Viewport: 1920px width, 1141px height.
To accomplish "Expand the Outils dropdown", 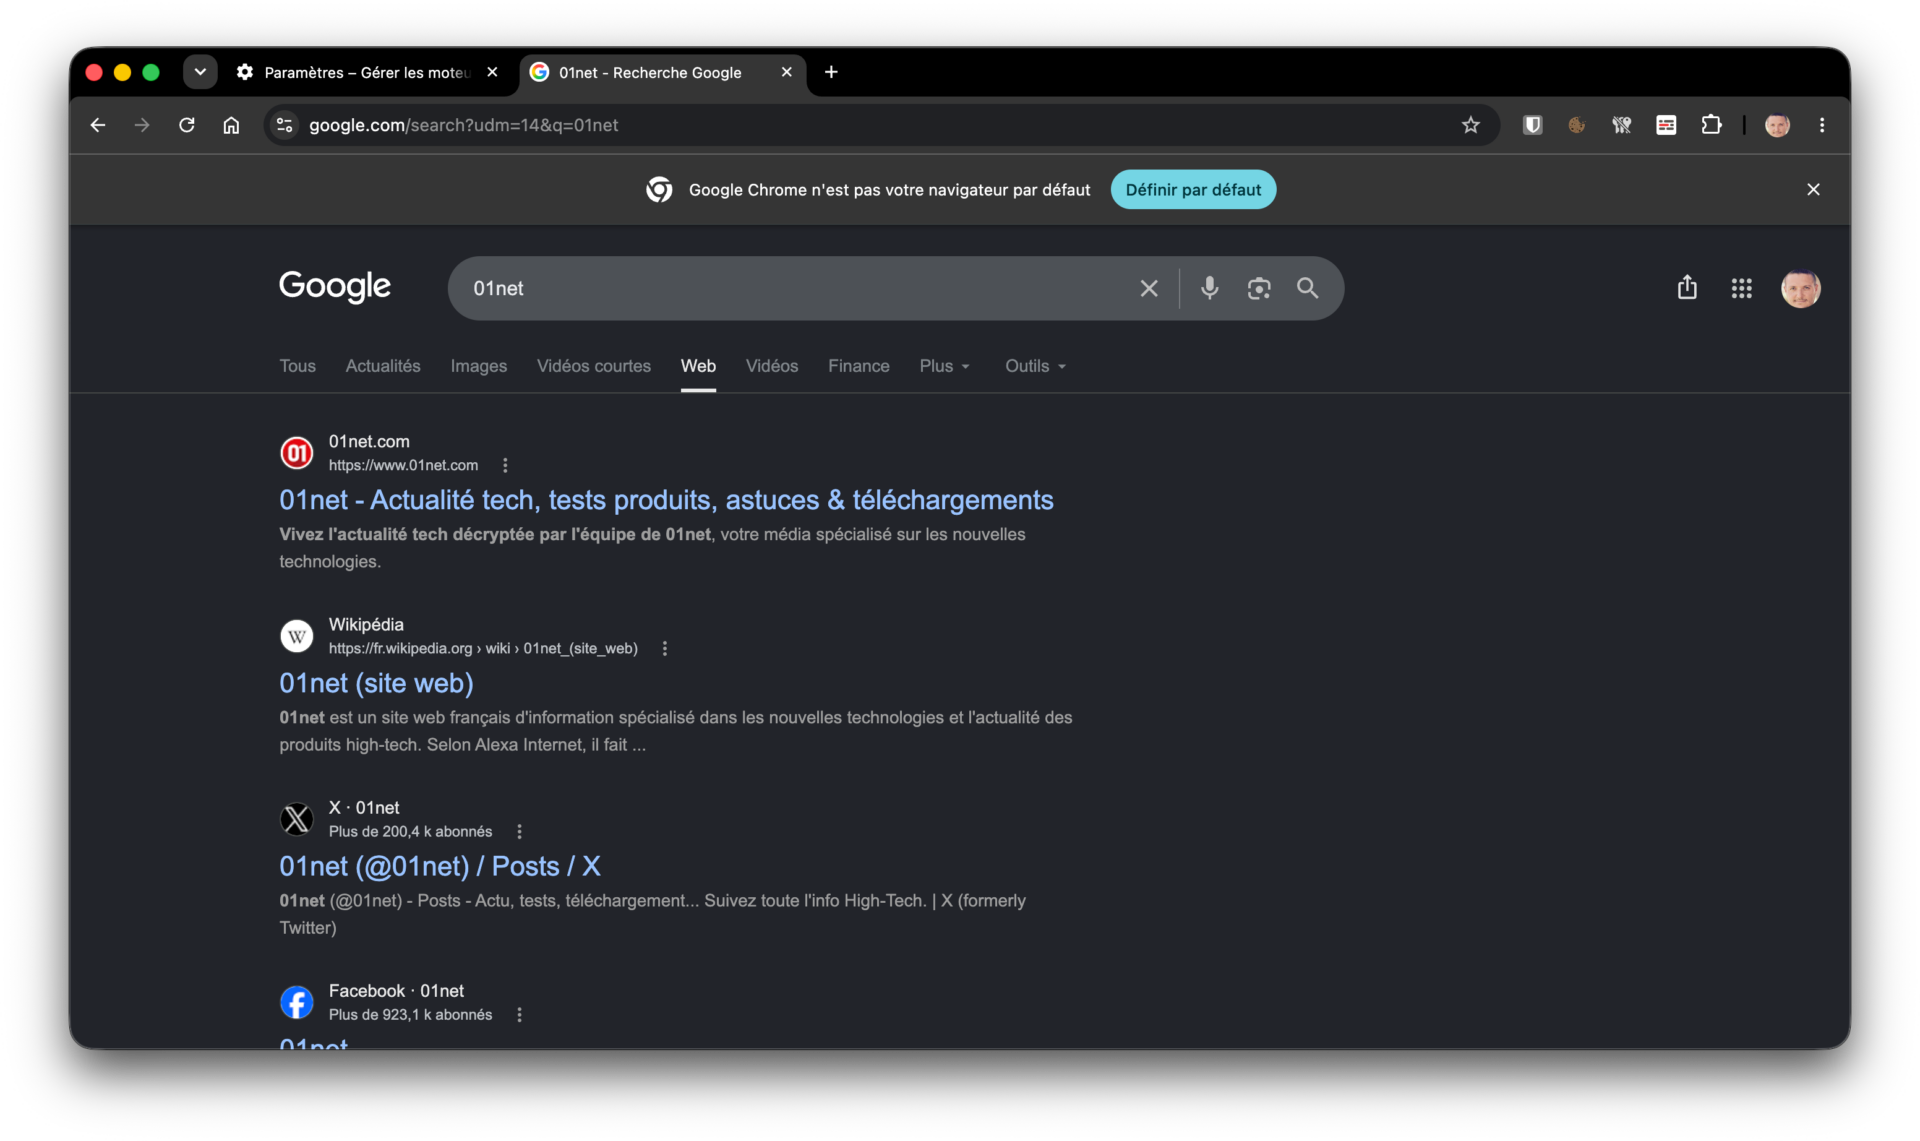I will click(x=1035, y=366).
